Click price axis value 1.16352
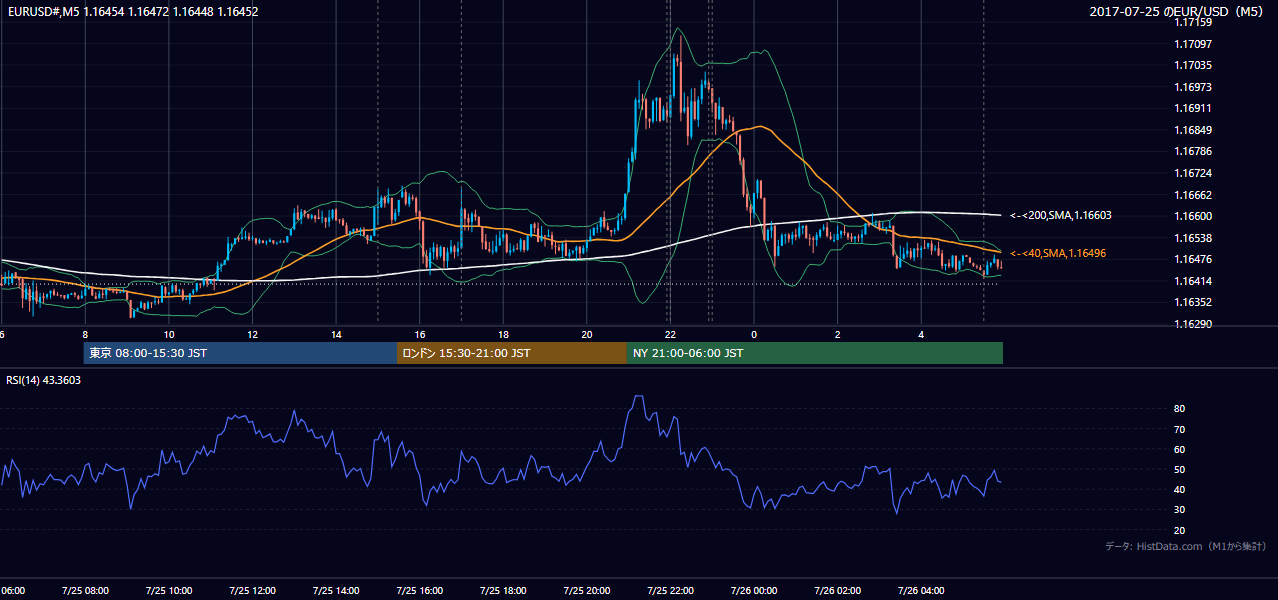The height and width of the screenshot is (600, 1278). 1194,302
